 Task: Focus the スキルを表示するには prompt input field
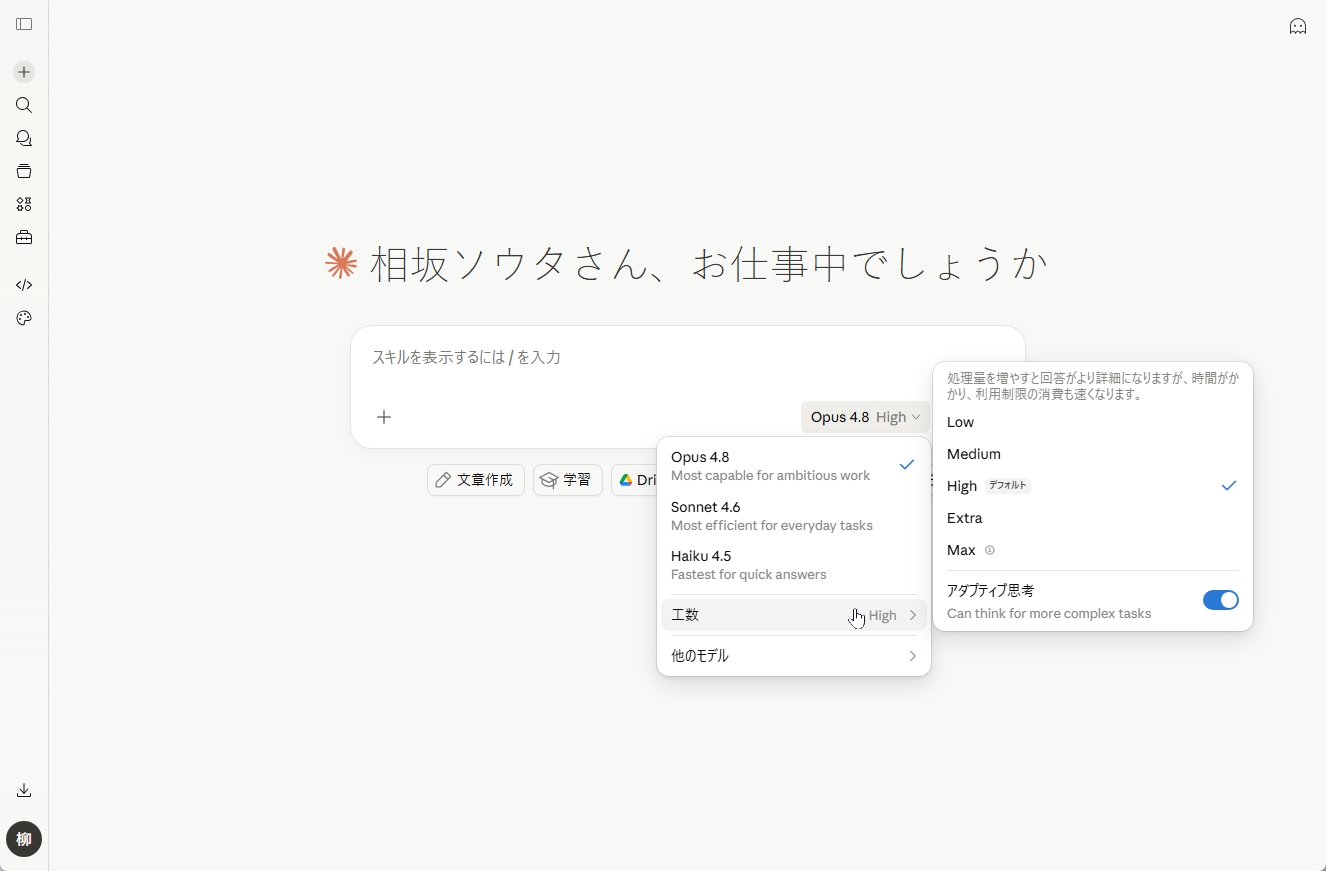(688, 357)
